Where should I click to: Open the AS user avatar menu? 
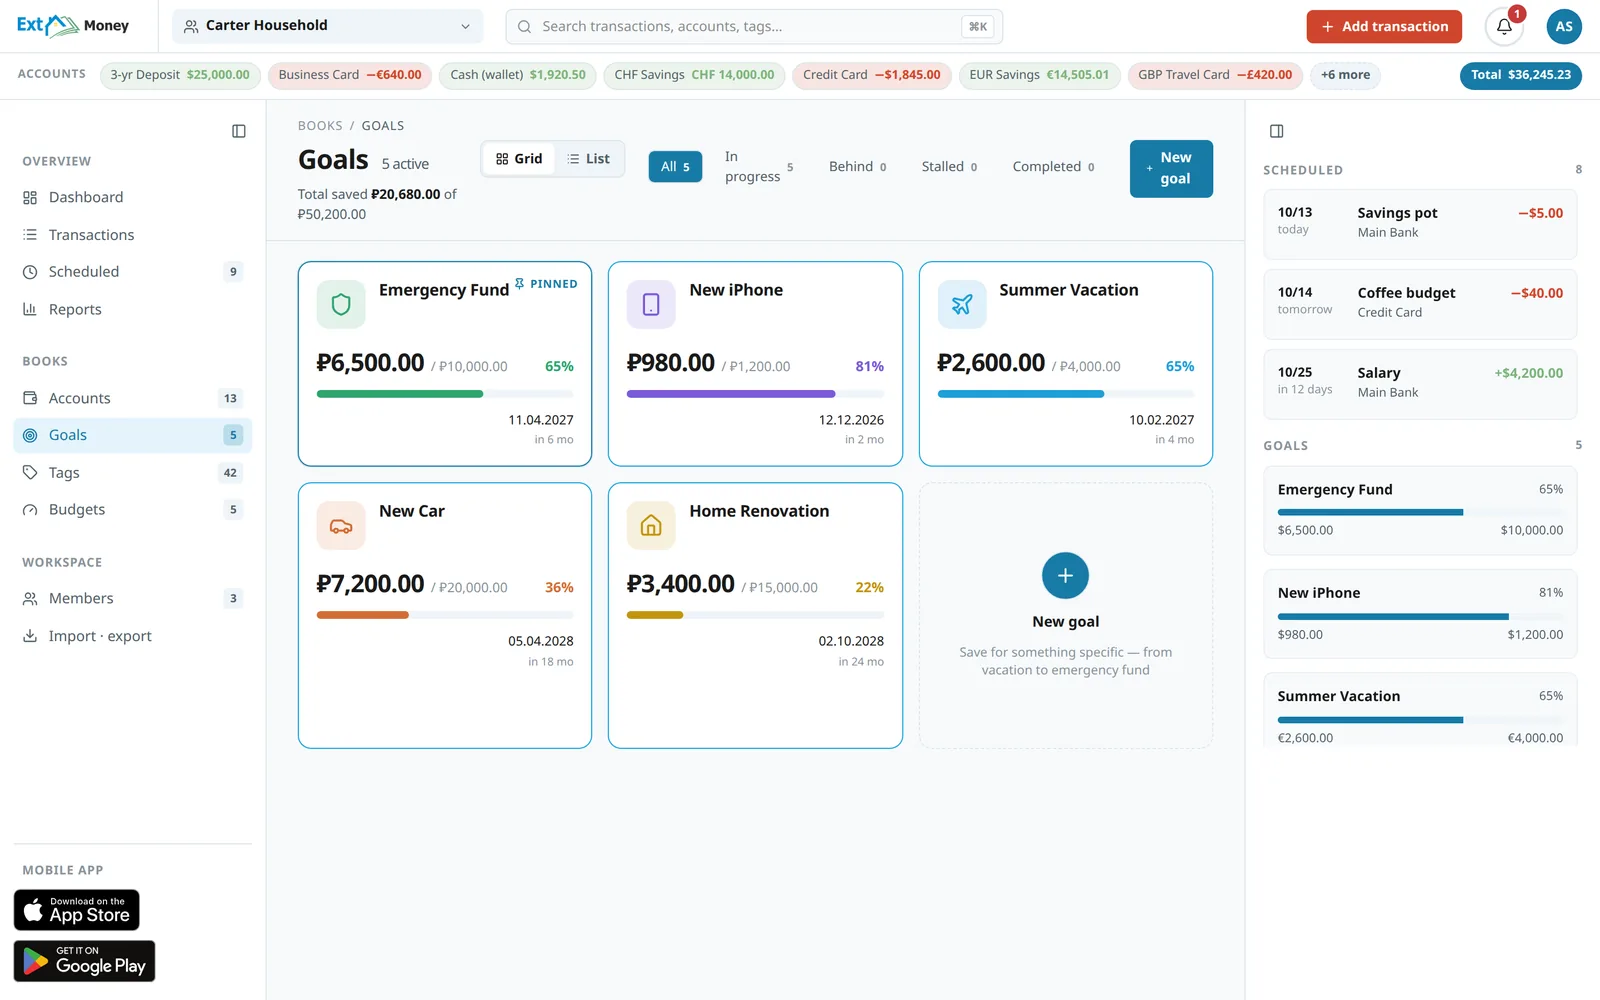1564,27
